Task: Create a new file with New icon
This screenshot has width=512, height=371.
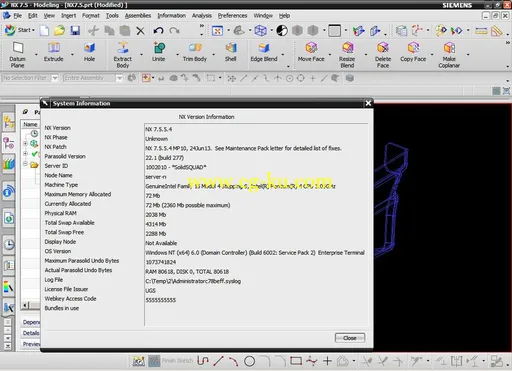Action: [44, 31]
